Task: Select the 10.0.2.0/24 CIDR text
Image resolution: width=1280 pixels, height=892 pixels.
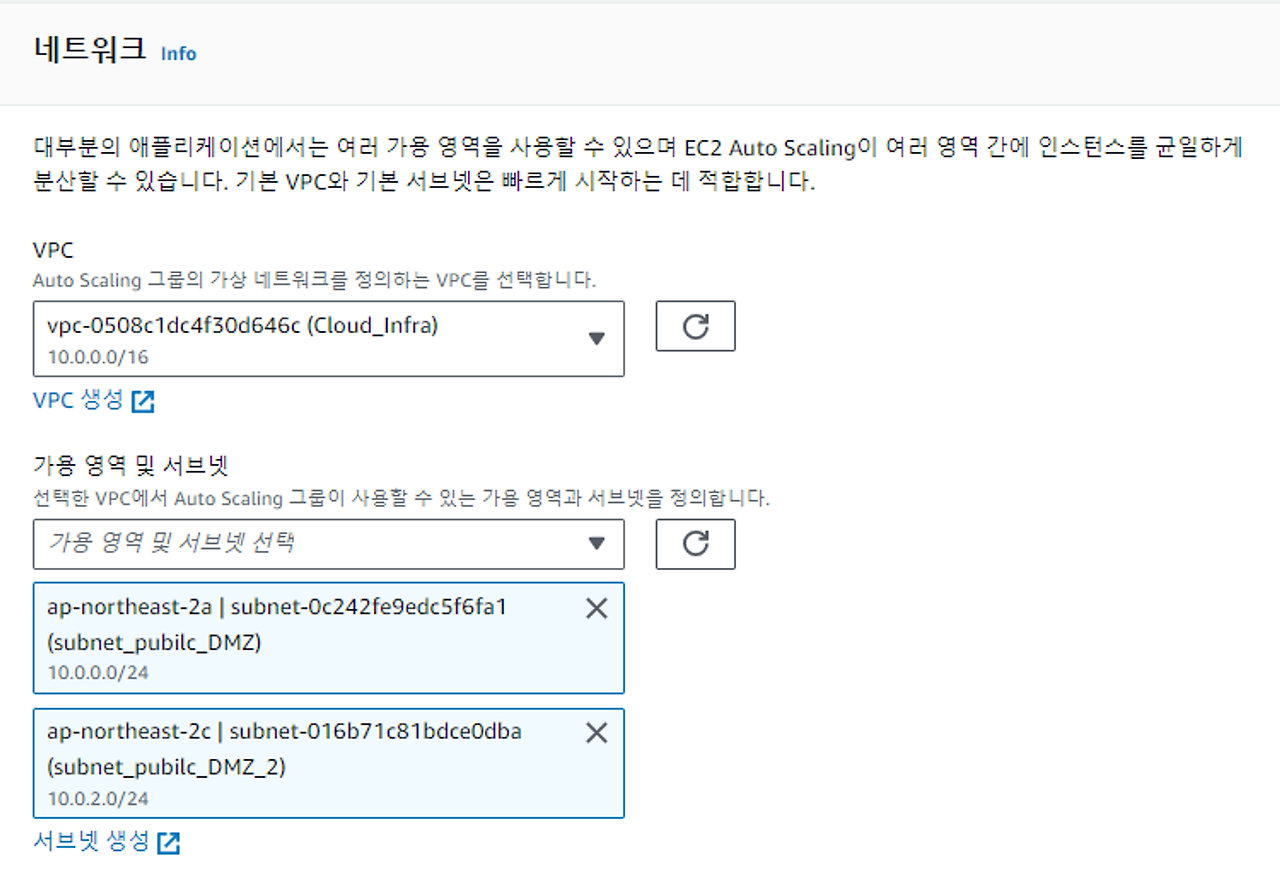Action: click(x=98, y=799)
